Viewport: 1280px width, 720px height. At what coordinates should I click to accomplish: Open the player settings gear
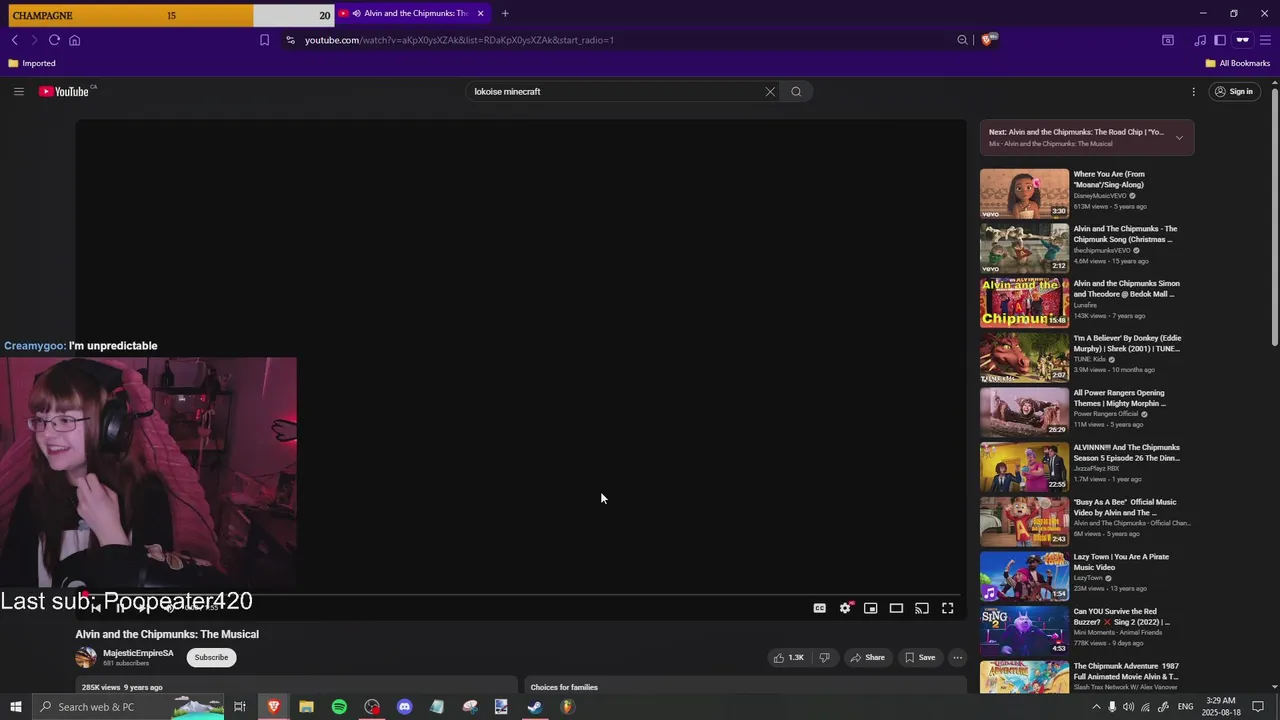click(x=846, y=608)
